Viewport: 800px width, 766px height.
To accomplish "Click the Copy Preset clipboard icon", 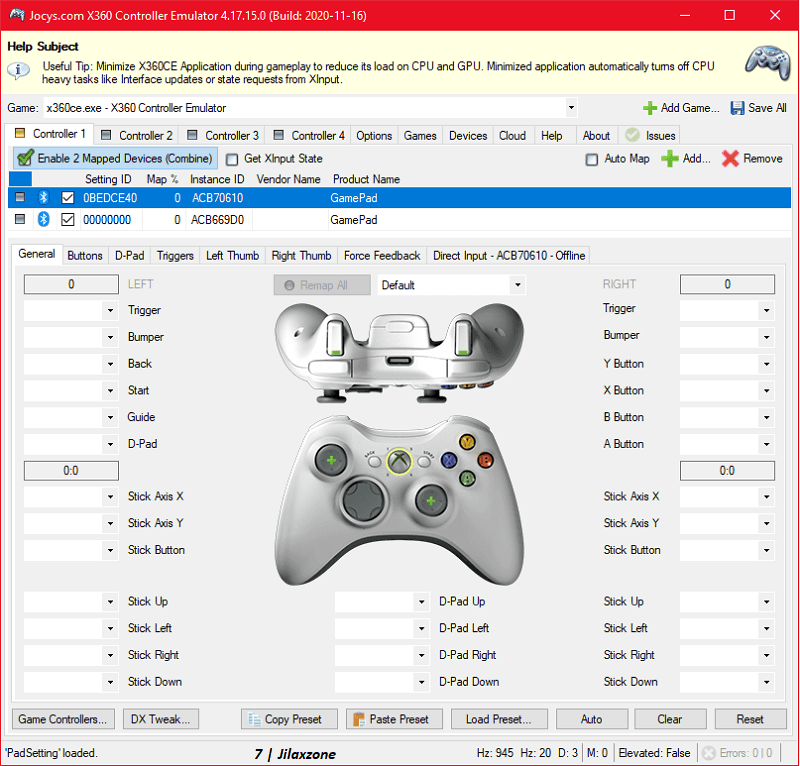I will pos(256,719).
